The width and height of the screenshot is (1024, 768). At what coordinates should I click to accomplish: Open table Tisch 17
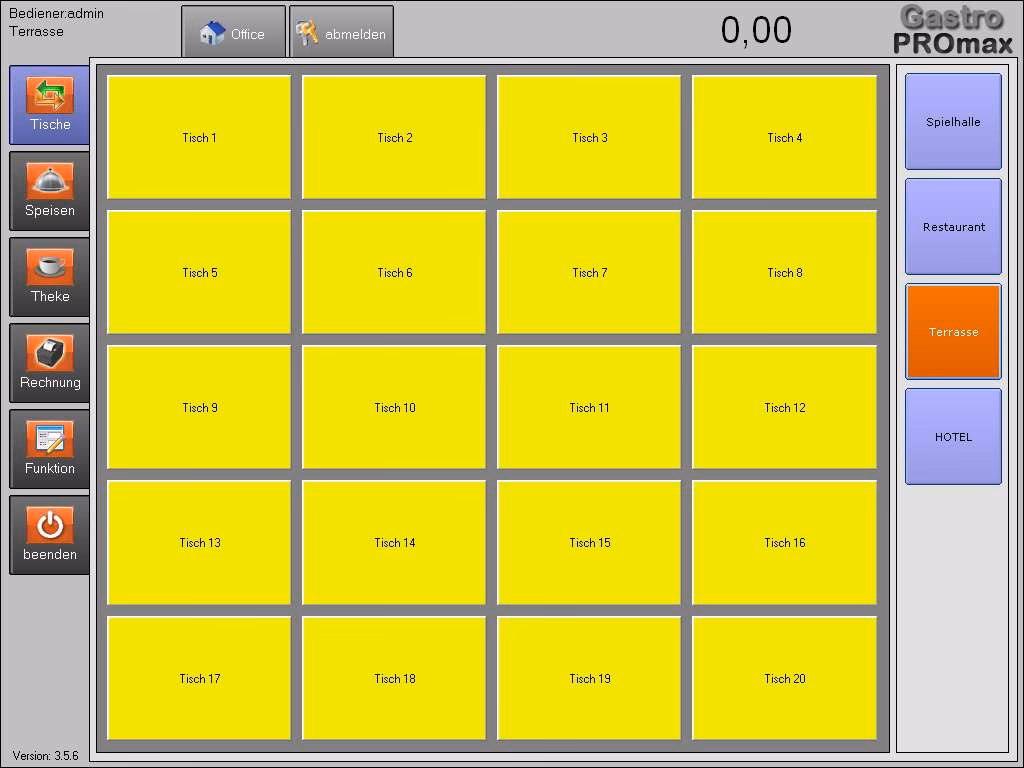tap(199, 679)
